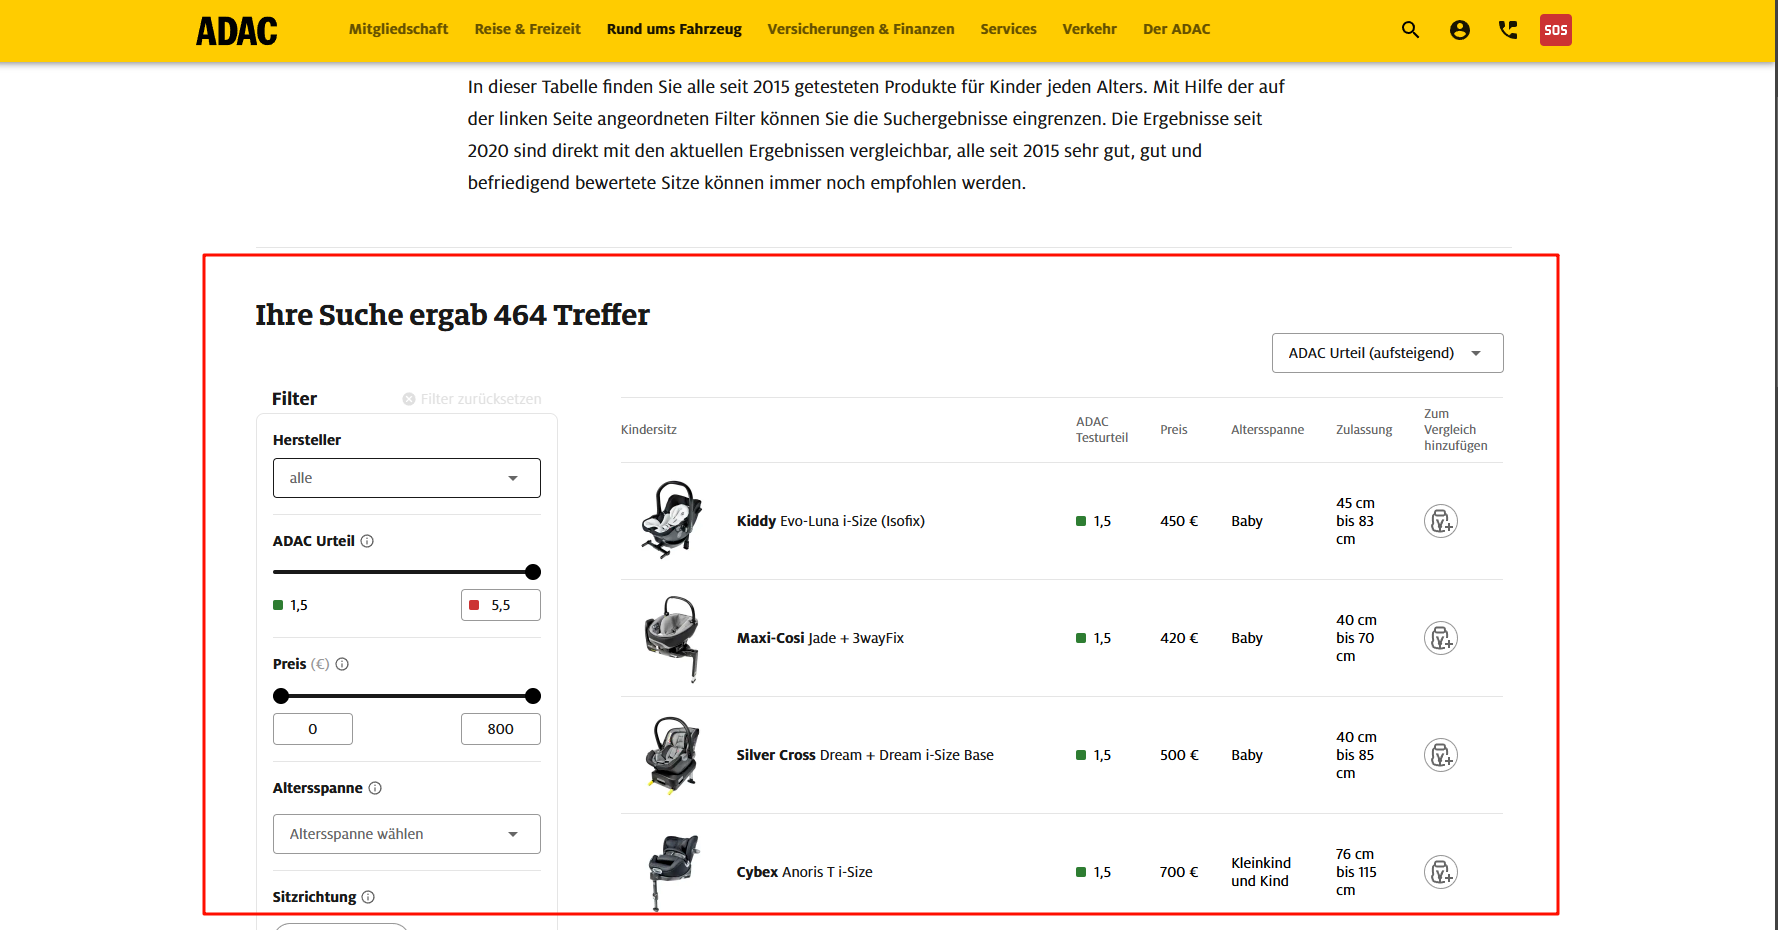Open the sort dropdown ADAC Urteil (aufsteigend)
The image size is (1778, 930).
[1387, 353]
